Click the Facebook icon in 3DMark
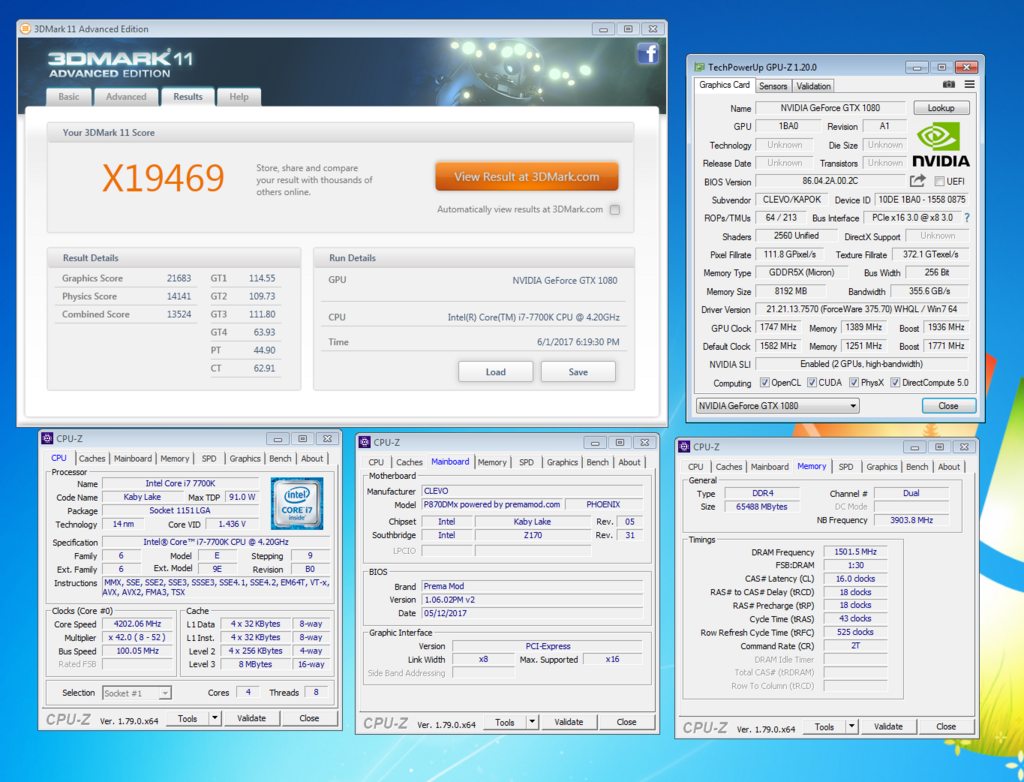This screenshot has width=1024, height=782. [x=647, y=54]
